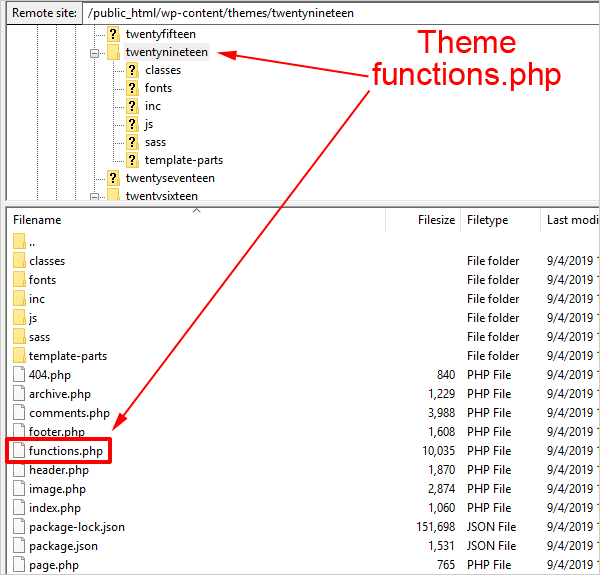This screenshot has width=600, height=575.
Task: Select inc subfolder in the tree
Action: (x=153, y=106)
